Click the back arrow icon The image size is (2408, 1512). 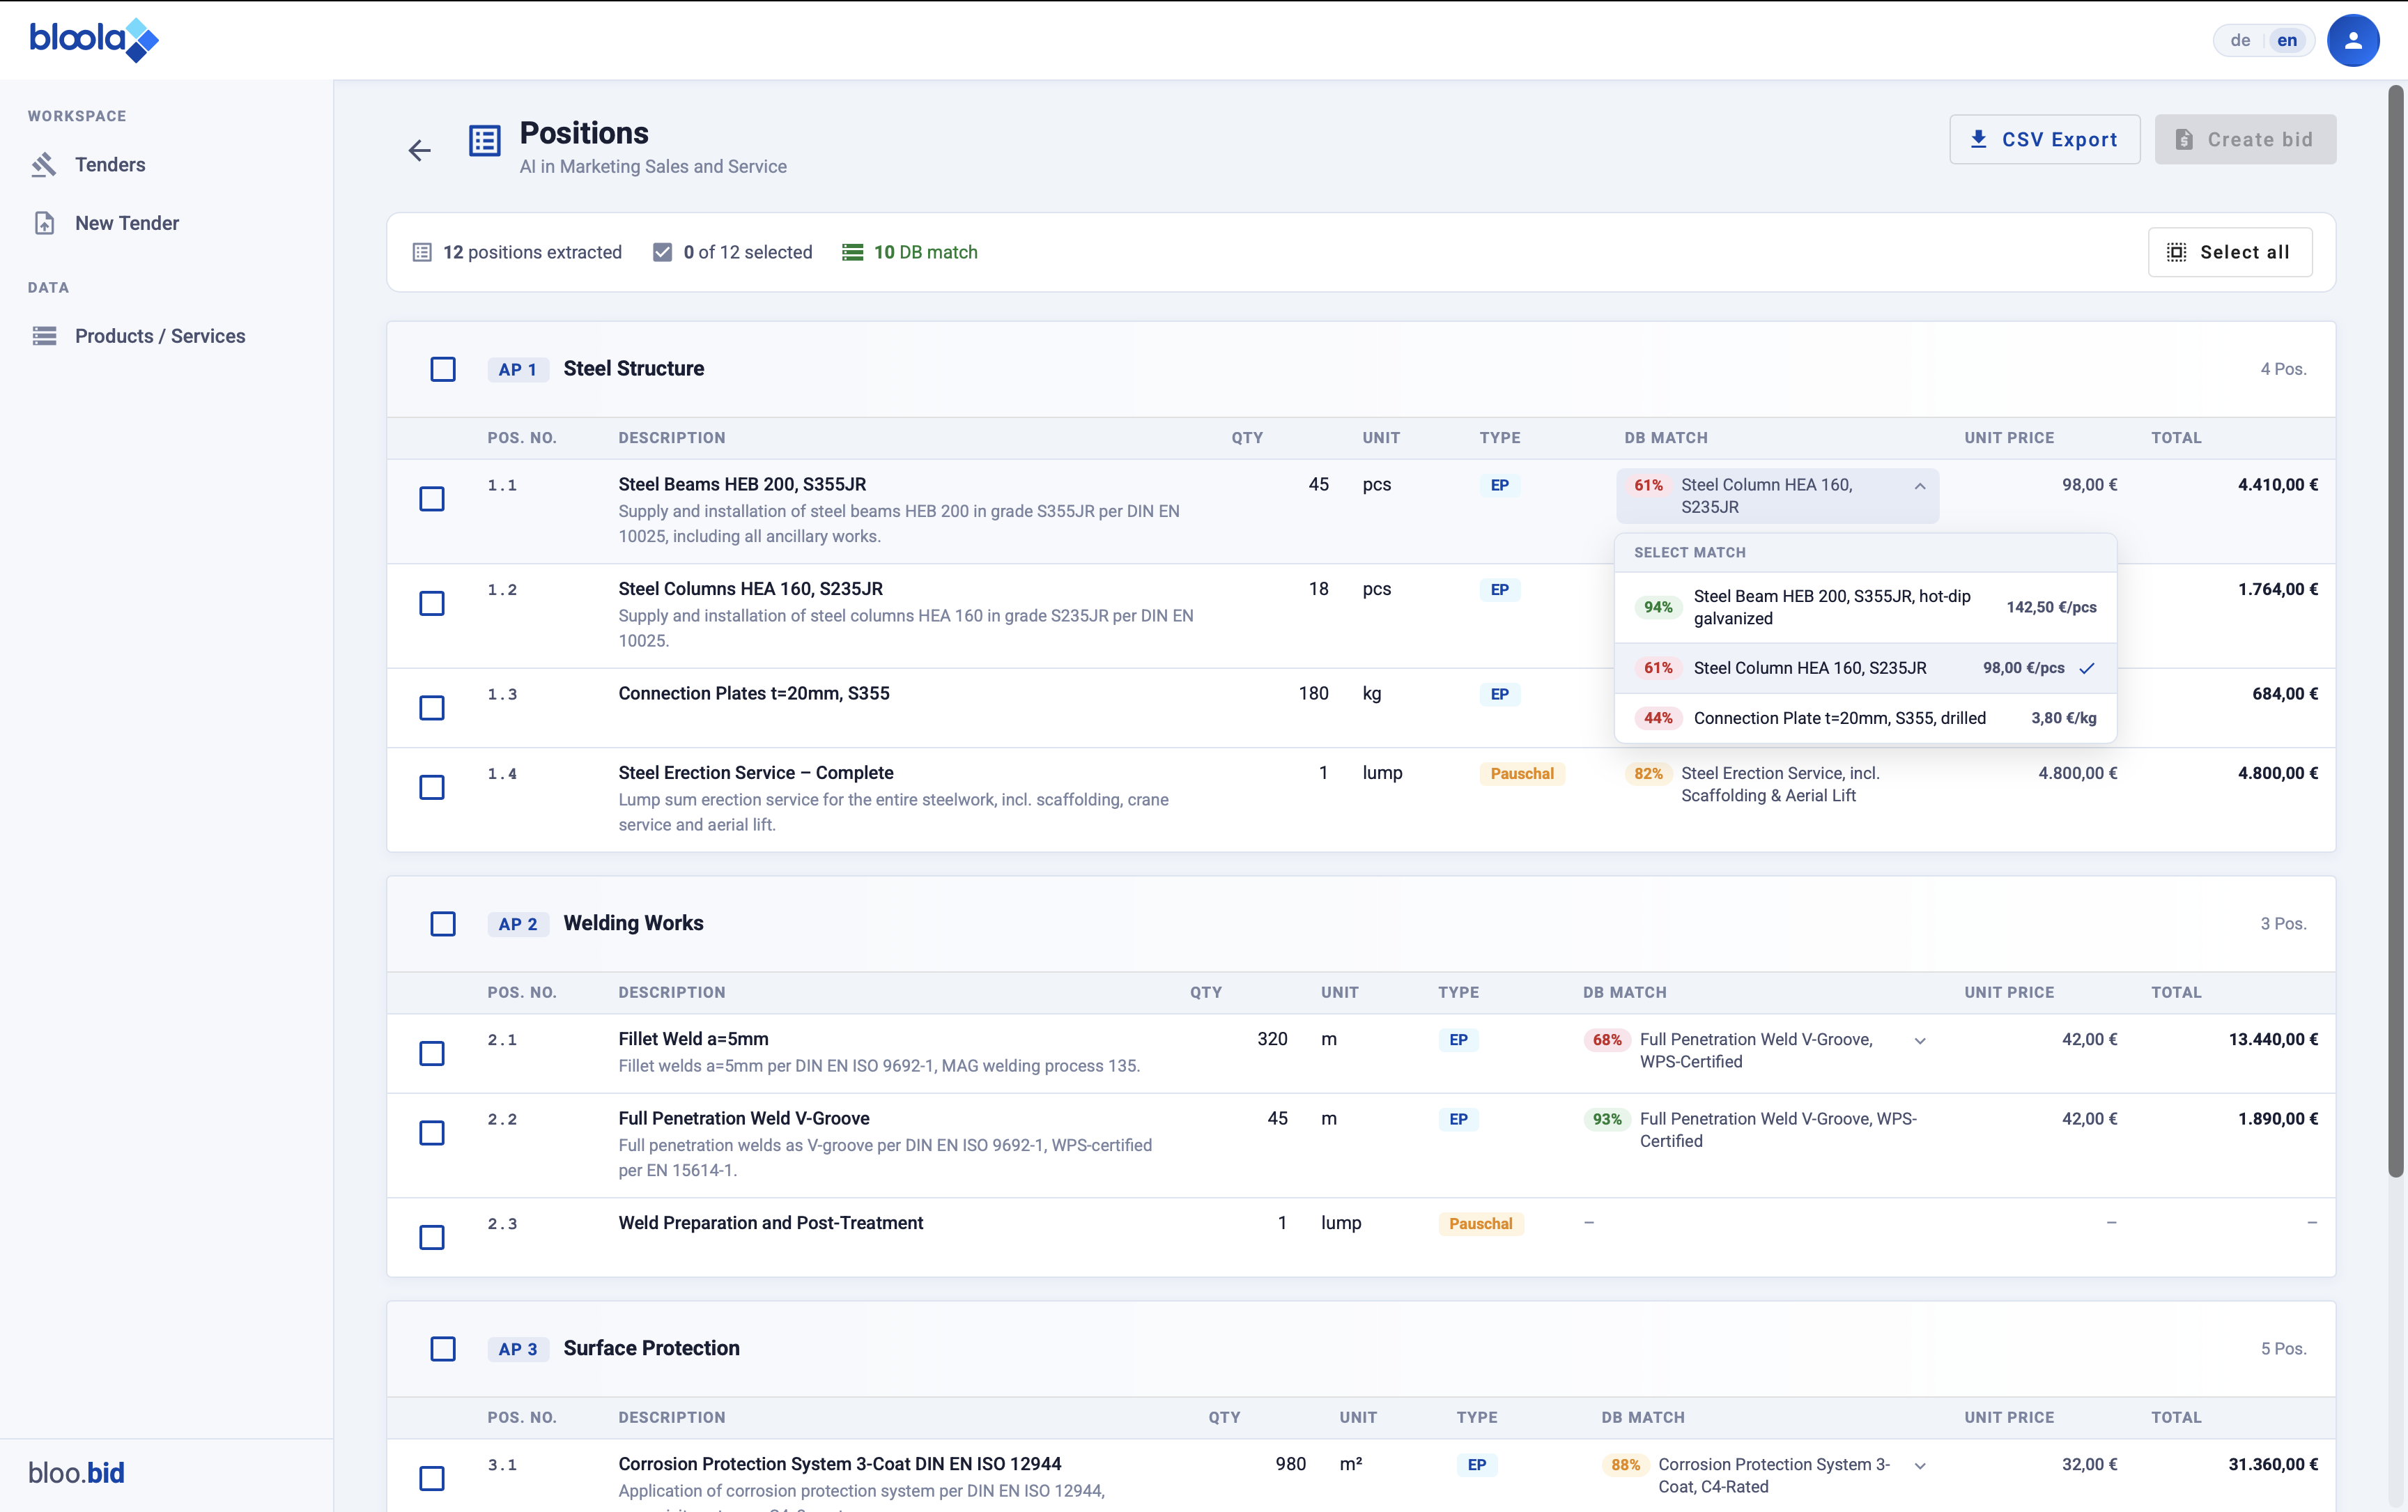(x=419, y=150)
